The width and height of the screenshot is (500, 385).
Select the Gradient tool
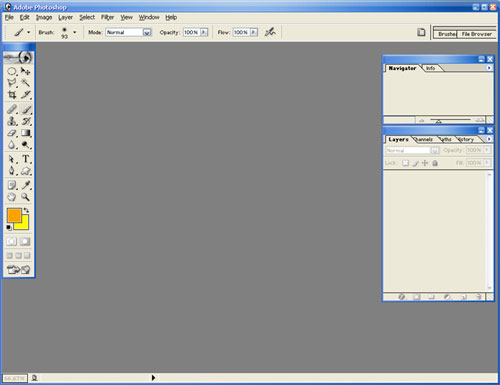coord(26,133)
